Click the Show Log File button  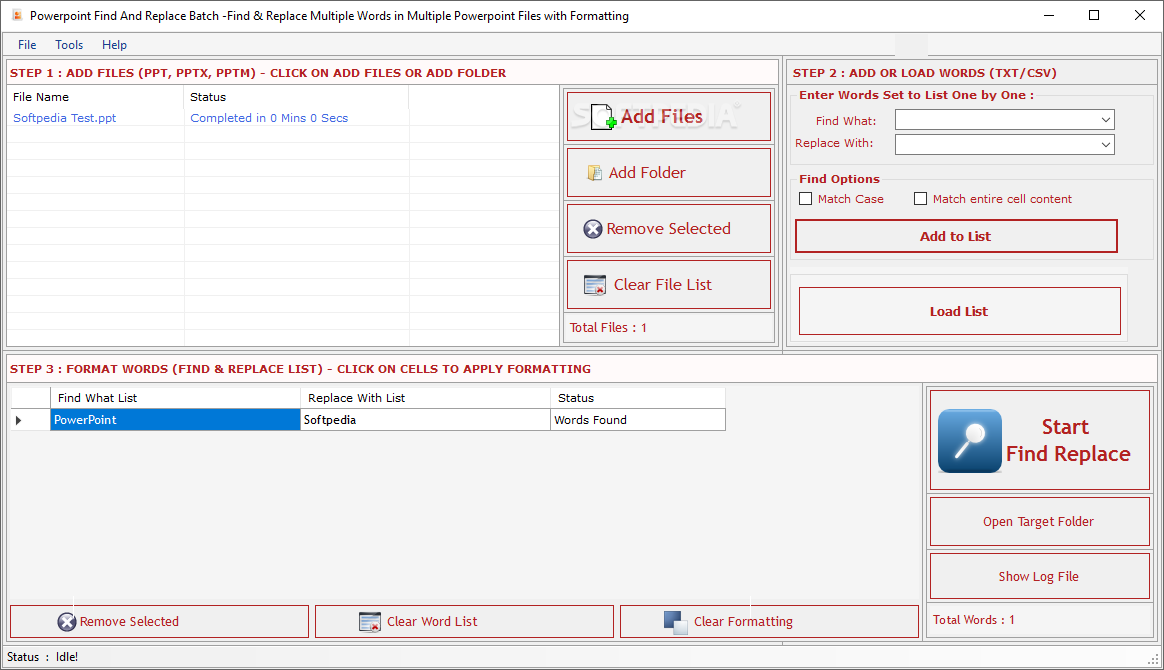point(1039,577)
